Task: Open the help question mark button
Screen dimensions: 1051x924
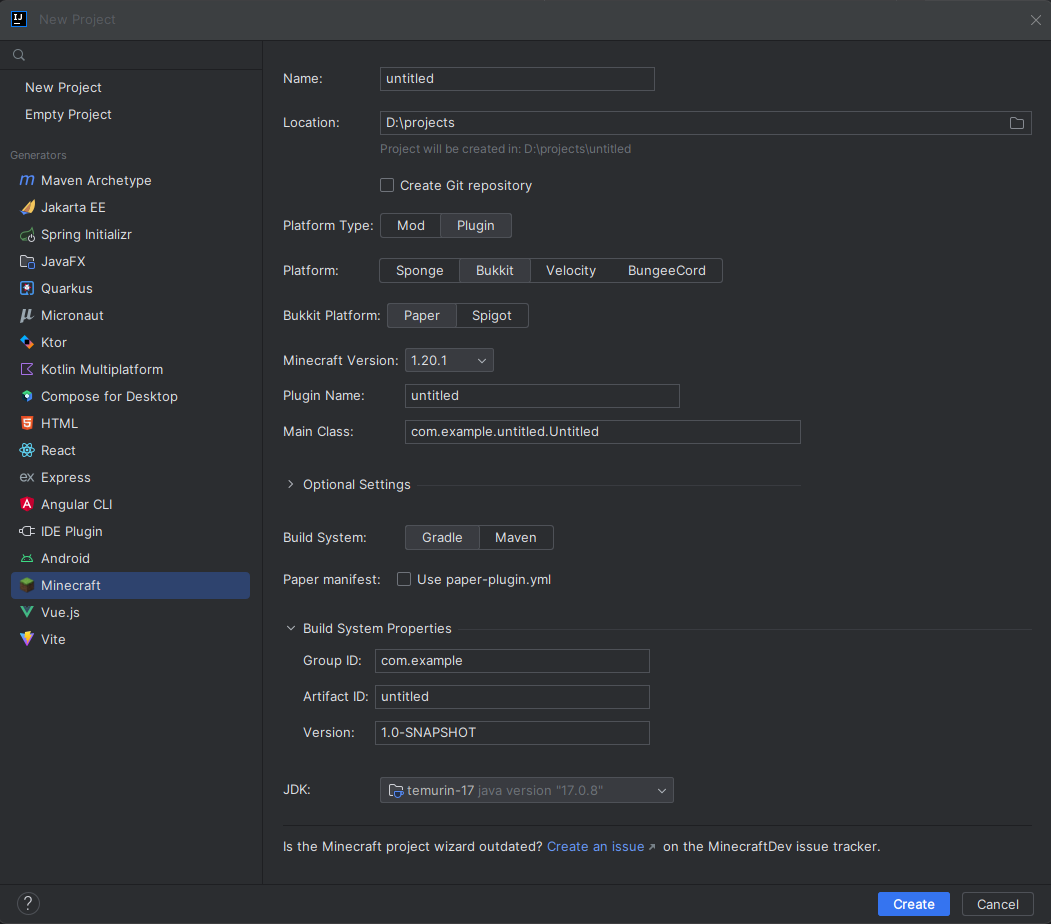Action: (x=29, y=903)
